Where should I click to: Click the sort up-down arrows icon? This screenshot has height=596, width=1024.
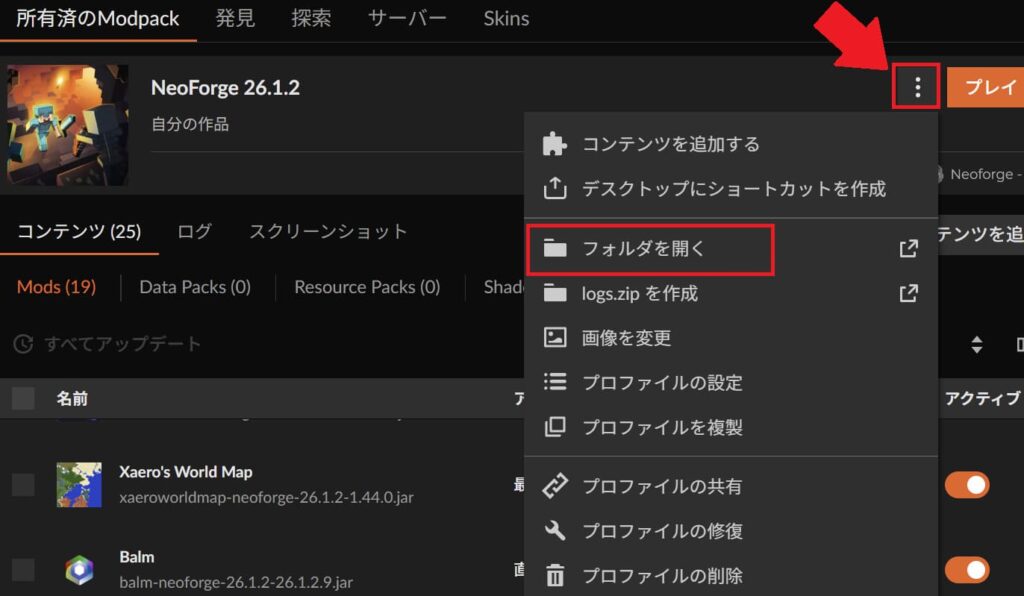tap(976, 344)
